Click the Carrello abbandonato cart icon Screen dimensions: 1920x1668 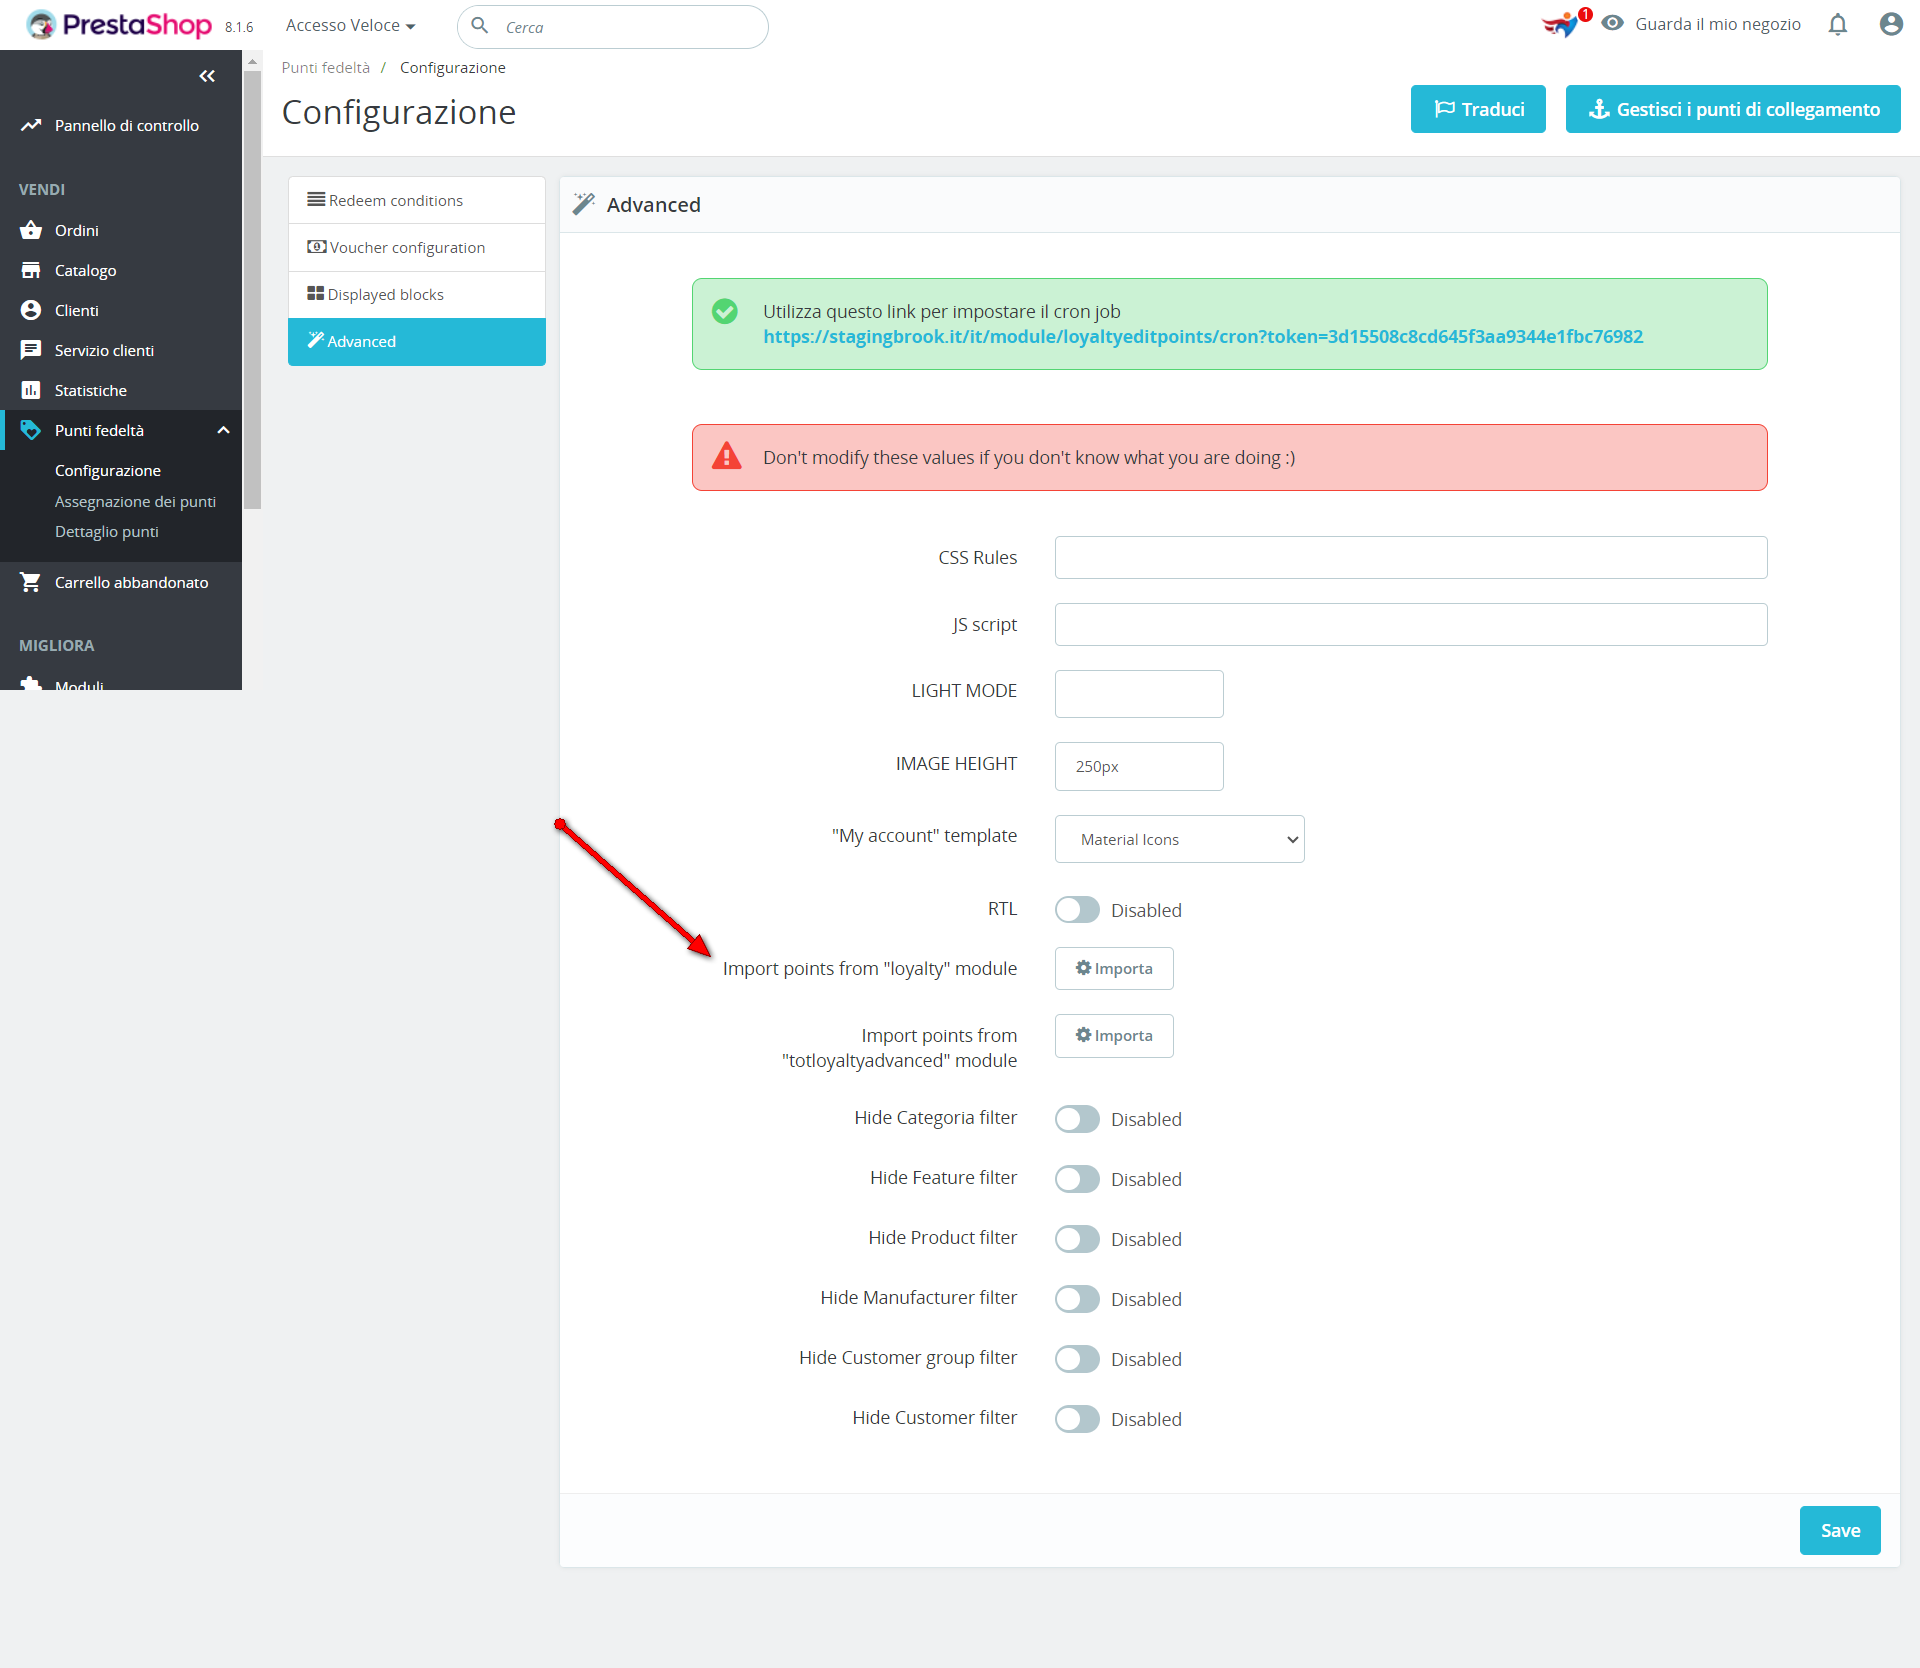(x=31, y=582)
